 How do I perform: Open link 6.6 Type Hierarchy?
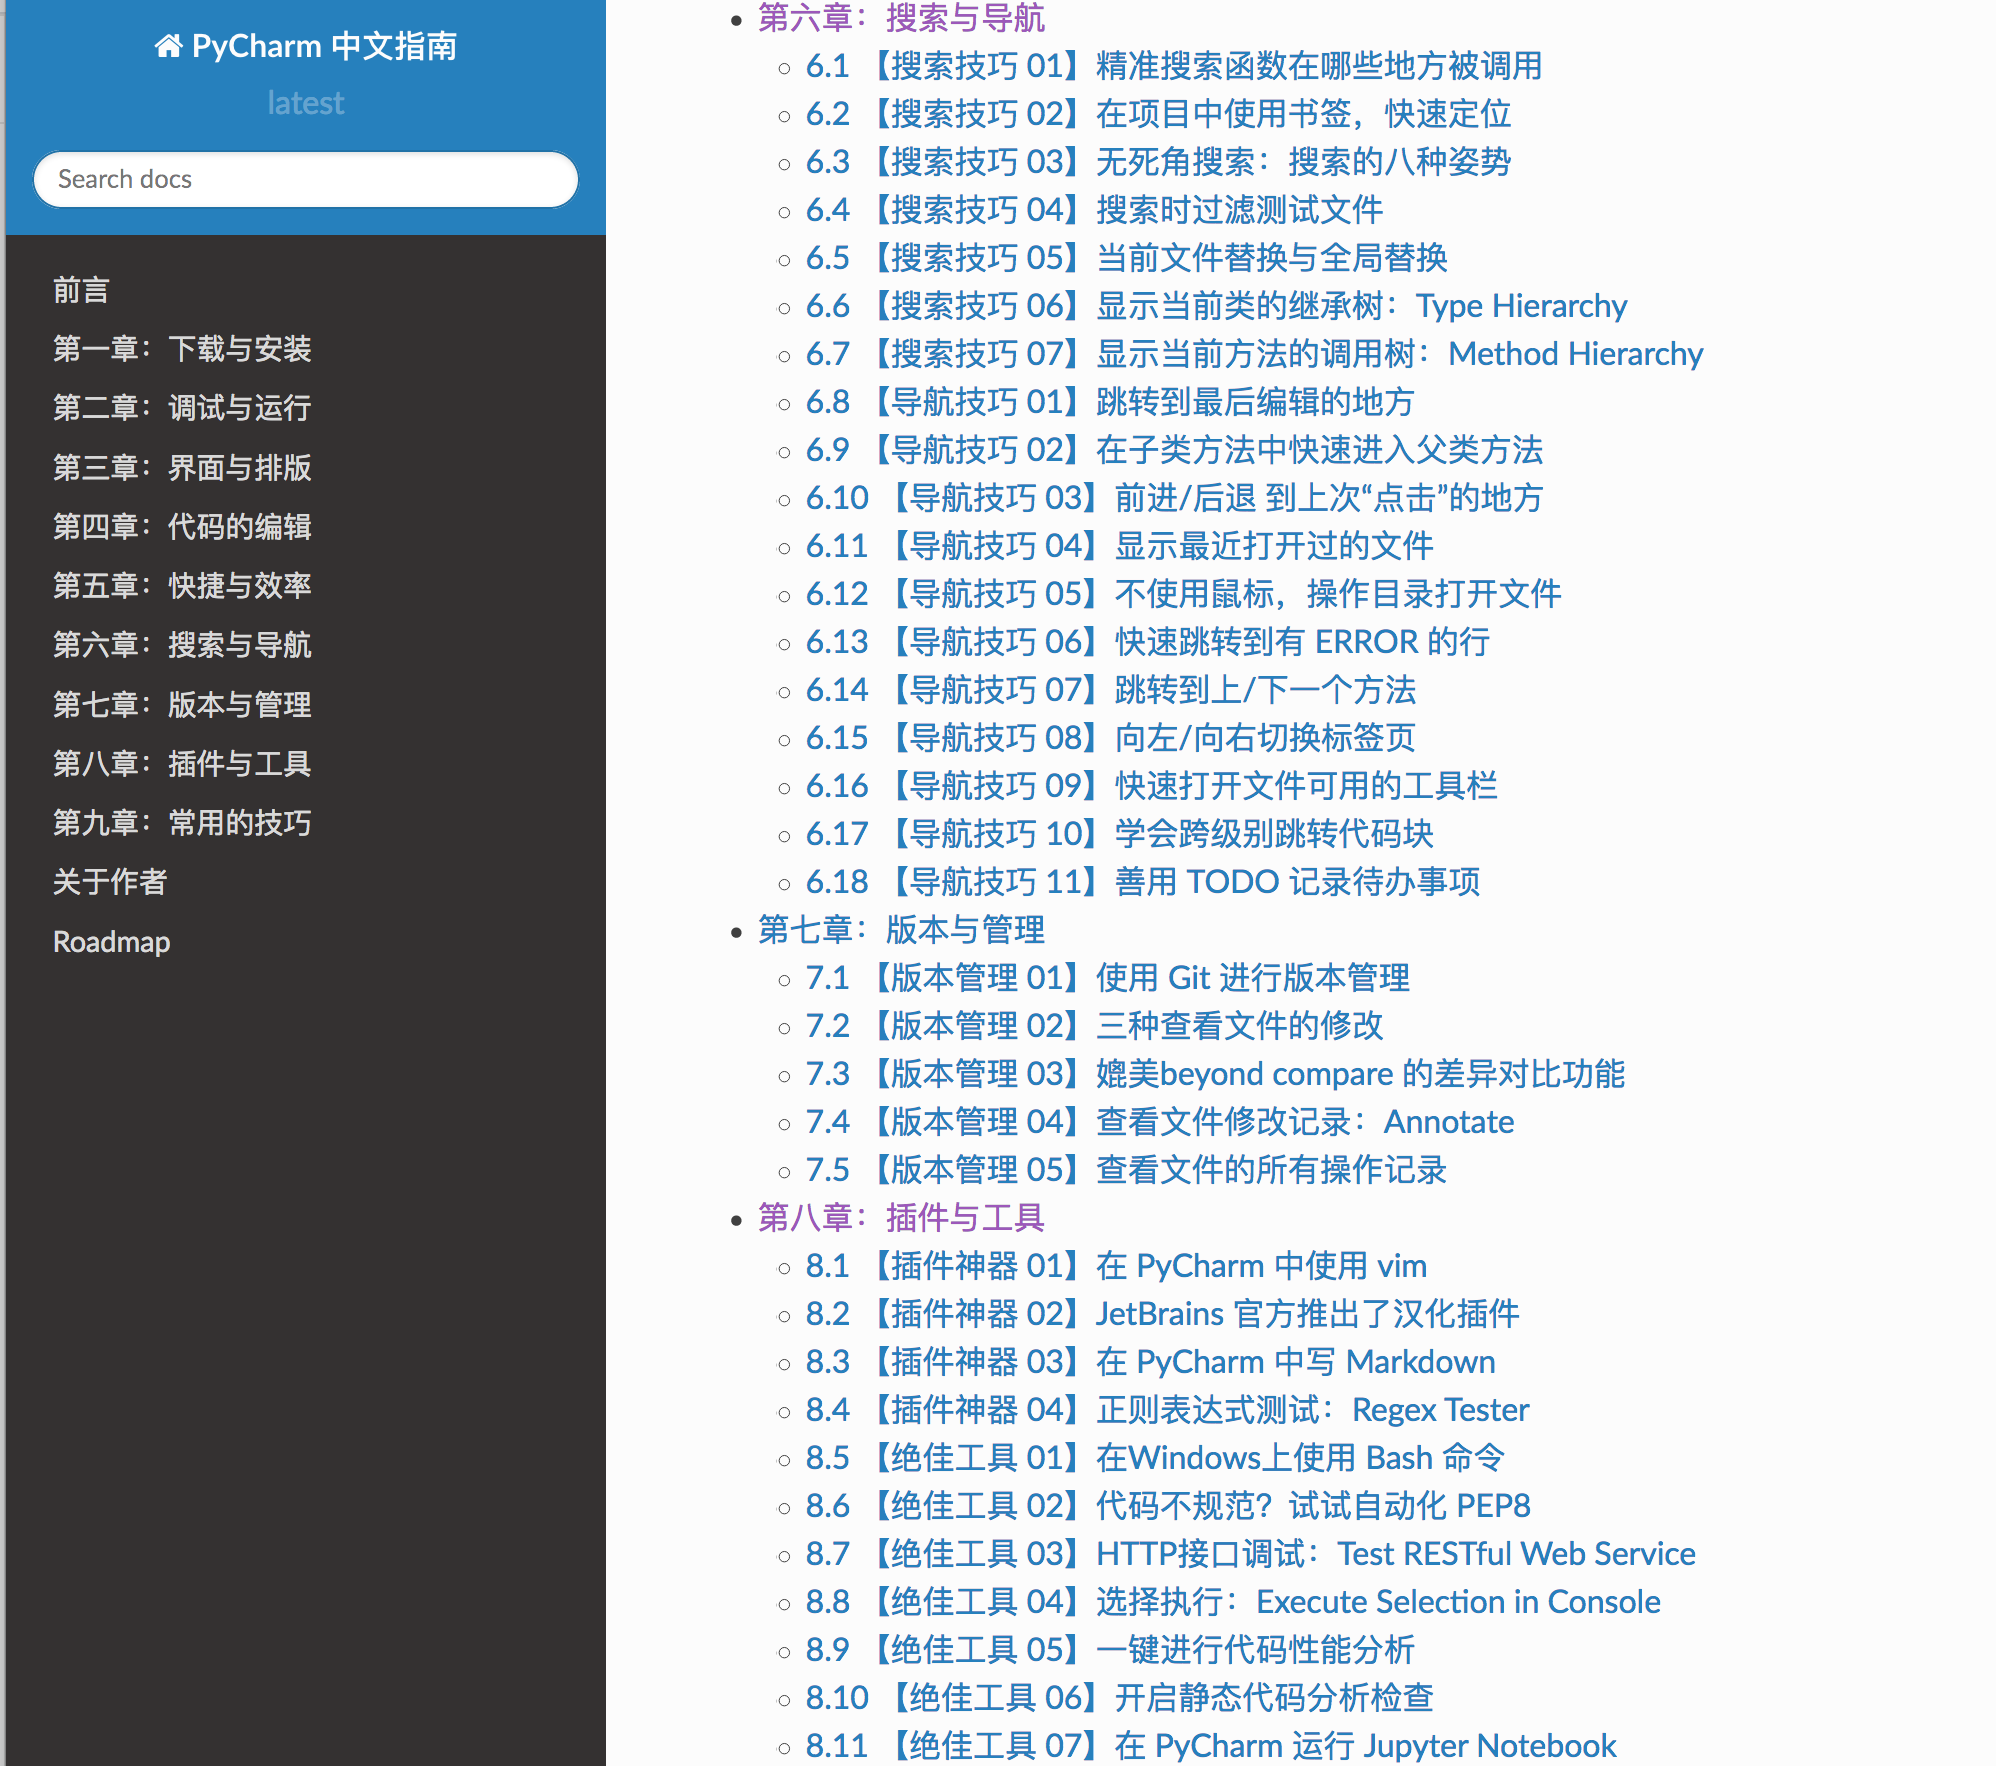point(1217,306)
